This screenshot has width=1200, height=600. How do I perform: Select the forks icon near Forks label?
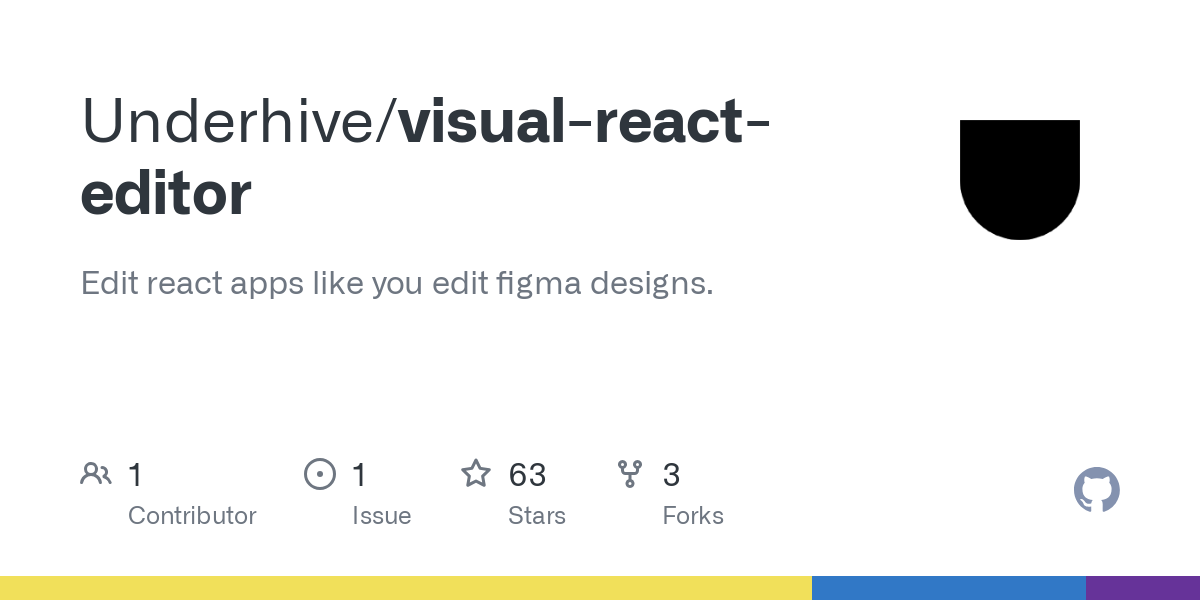[x=630, y=473]
